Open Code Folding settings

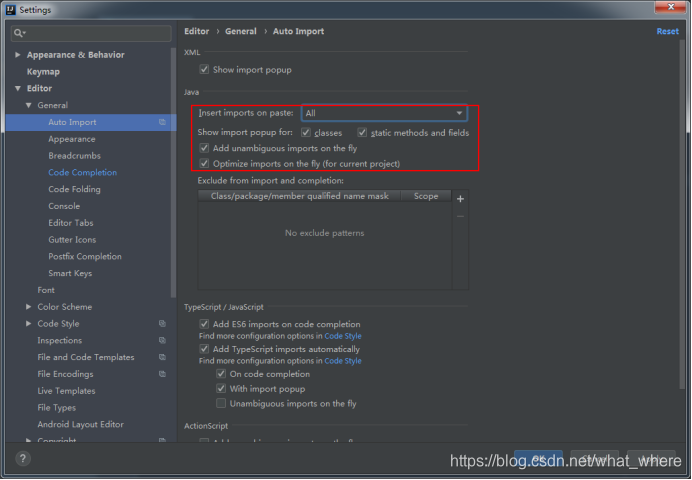tap(74, 189)
